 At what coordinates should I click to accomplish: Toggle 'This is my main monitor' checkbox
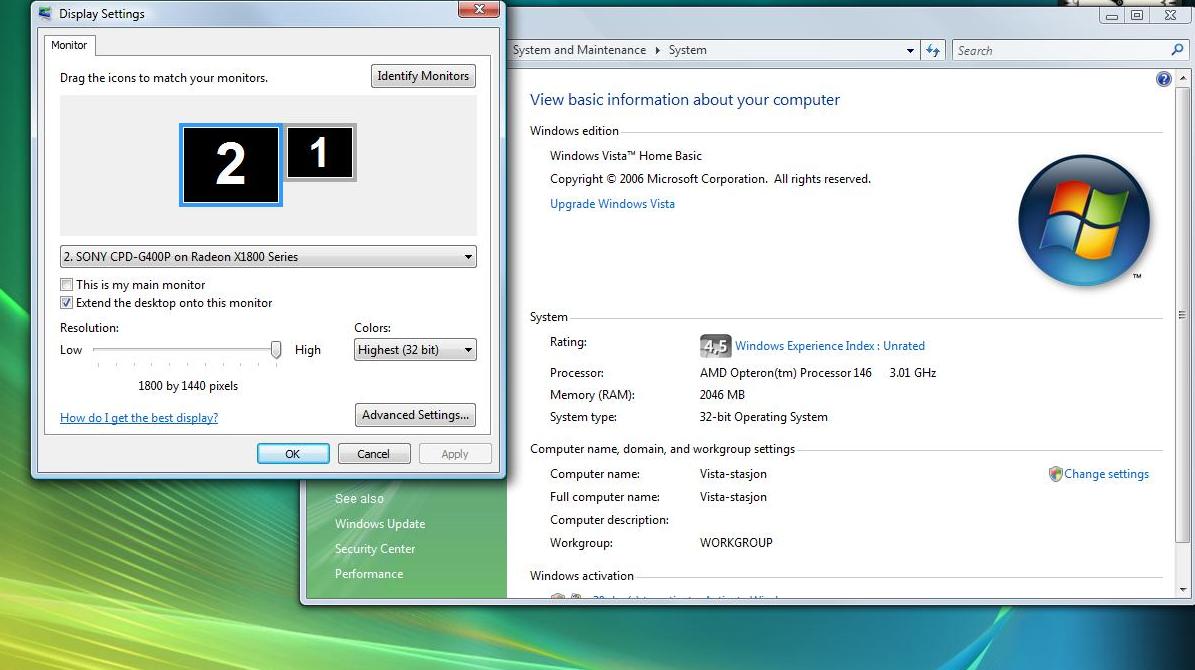[66, 284]
